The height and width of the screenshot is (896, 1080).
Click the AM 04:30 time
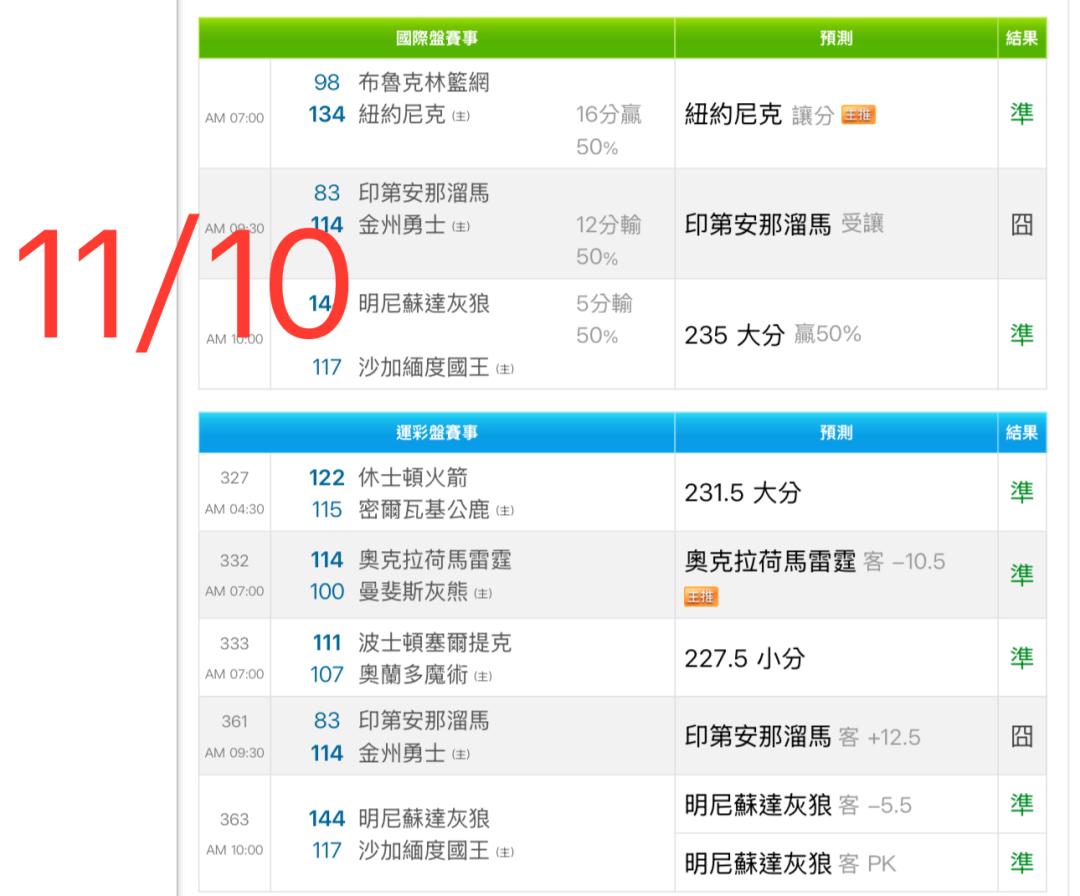click(234, 509)
